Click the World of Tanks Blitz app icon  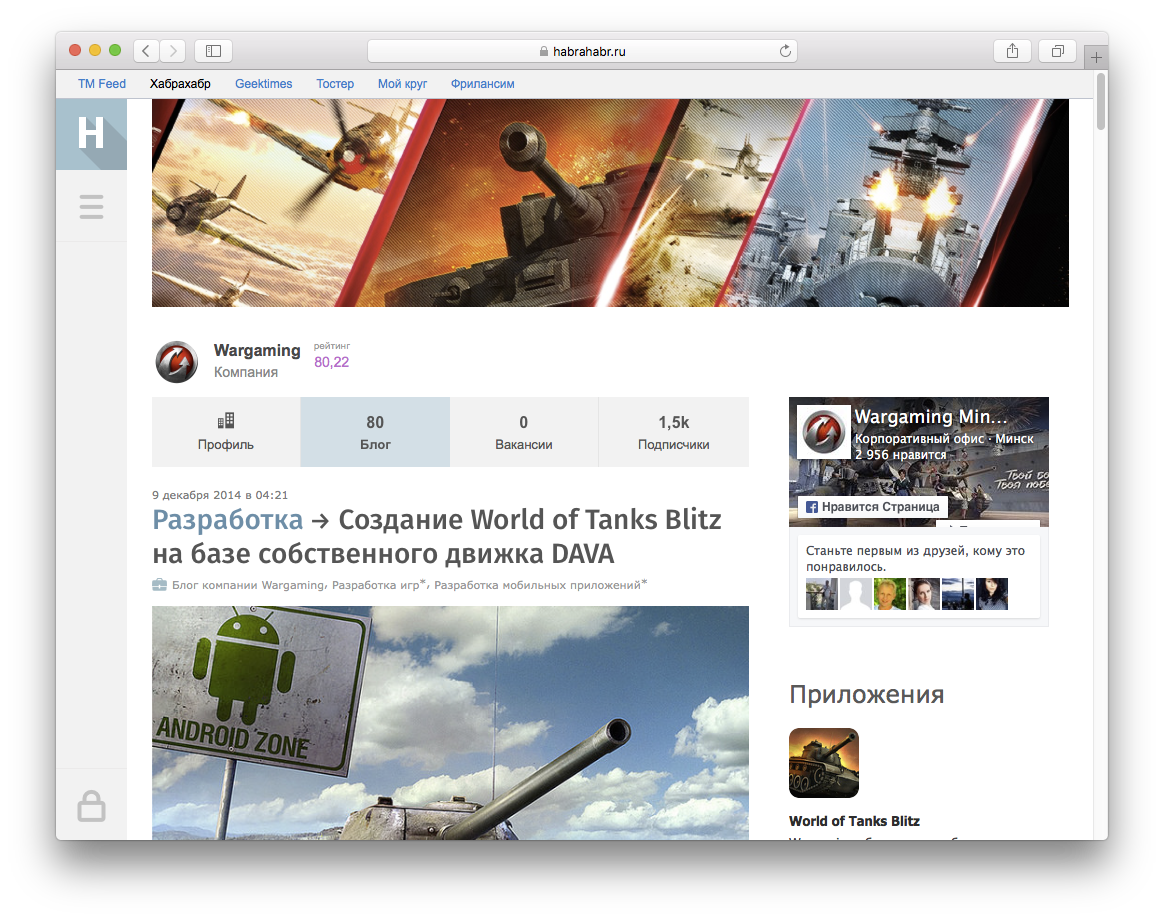coord(823,763)
